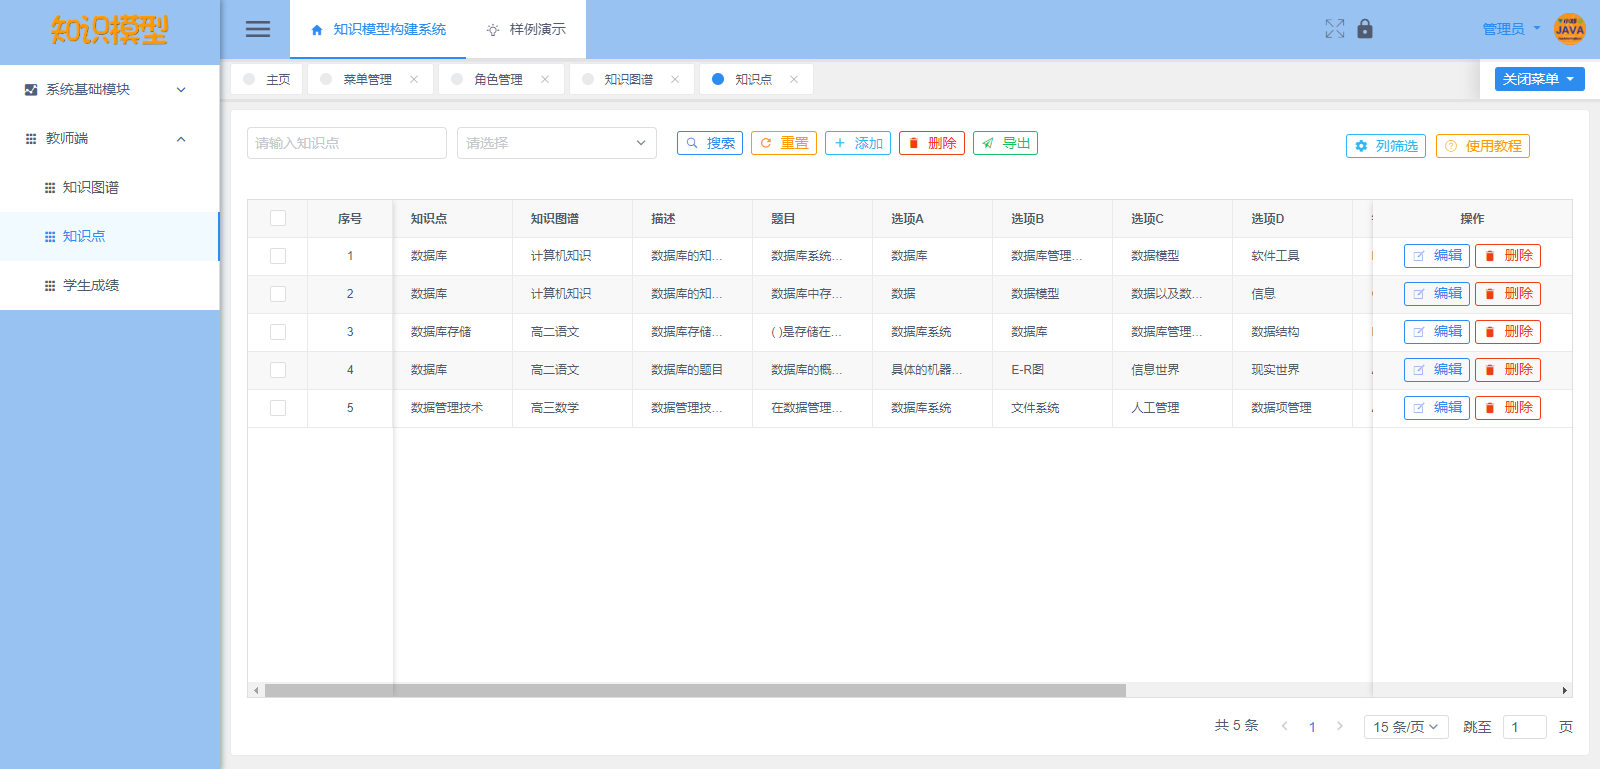The image size is (1600, 769).
Task: Click the 请输入知识点 input field
Action: pos(346,143)
